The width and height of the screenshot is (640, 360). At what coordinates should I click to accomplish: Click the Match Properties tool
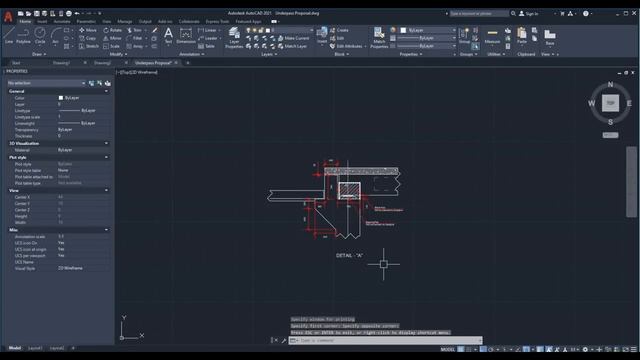(x=379, y=38)
